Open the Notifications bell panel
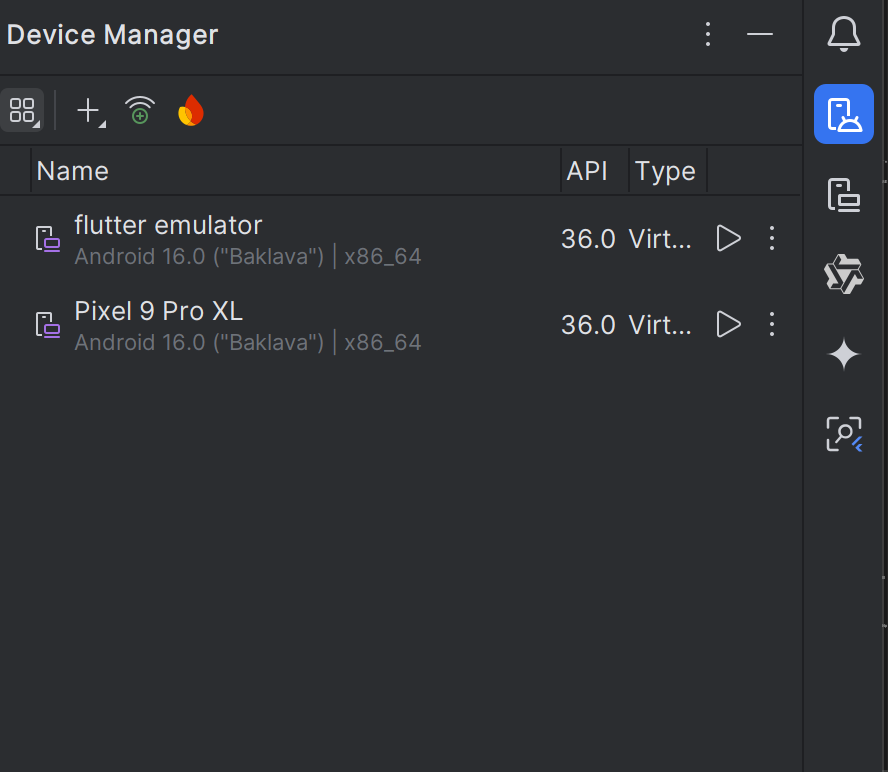This screenshot has width=888, height=772. pyautogui.click(x=843, y=34)
